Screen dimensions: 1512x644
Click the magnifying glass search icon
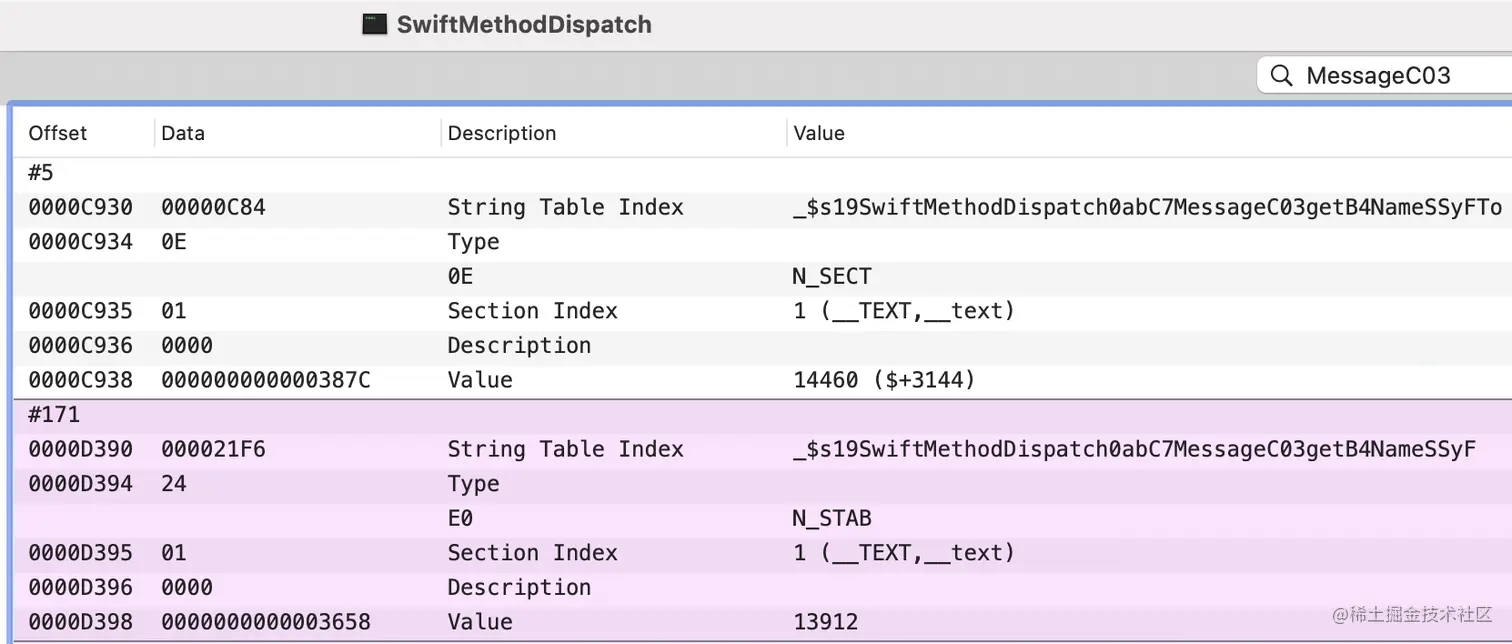1280,76
